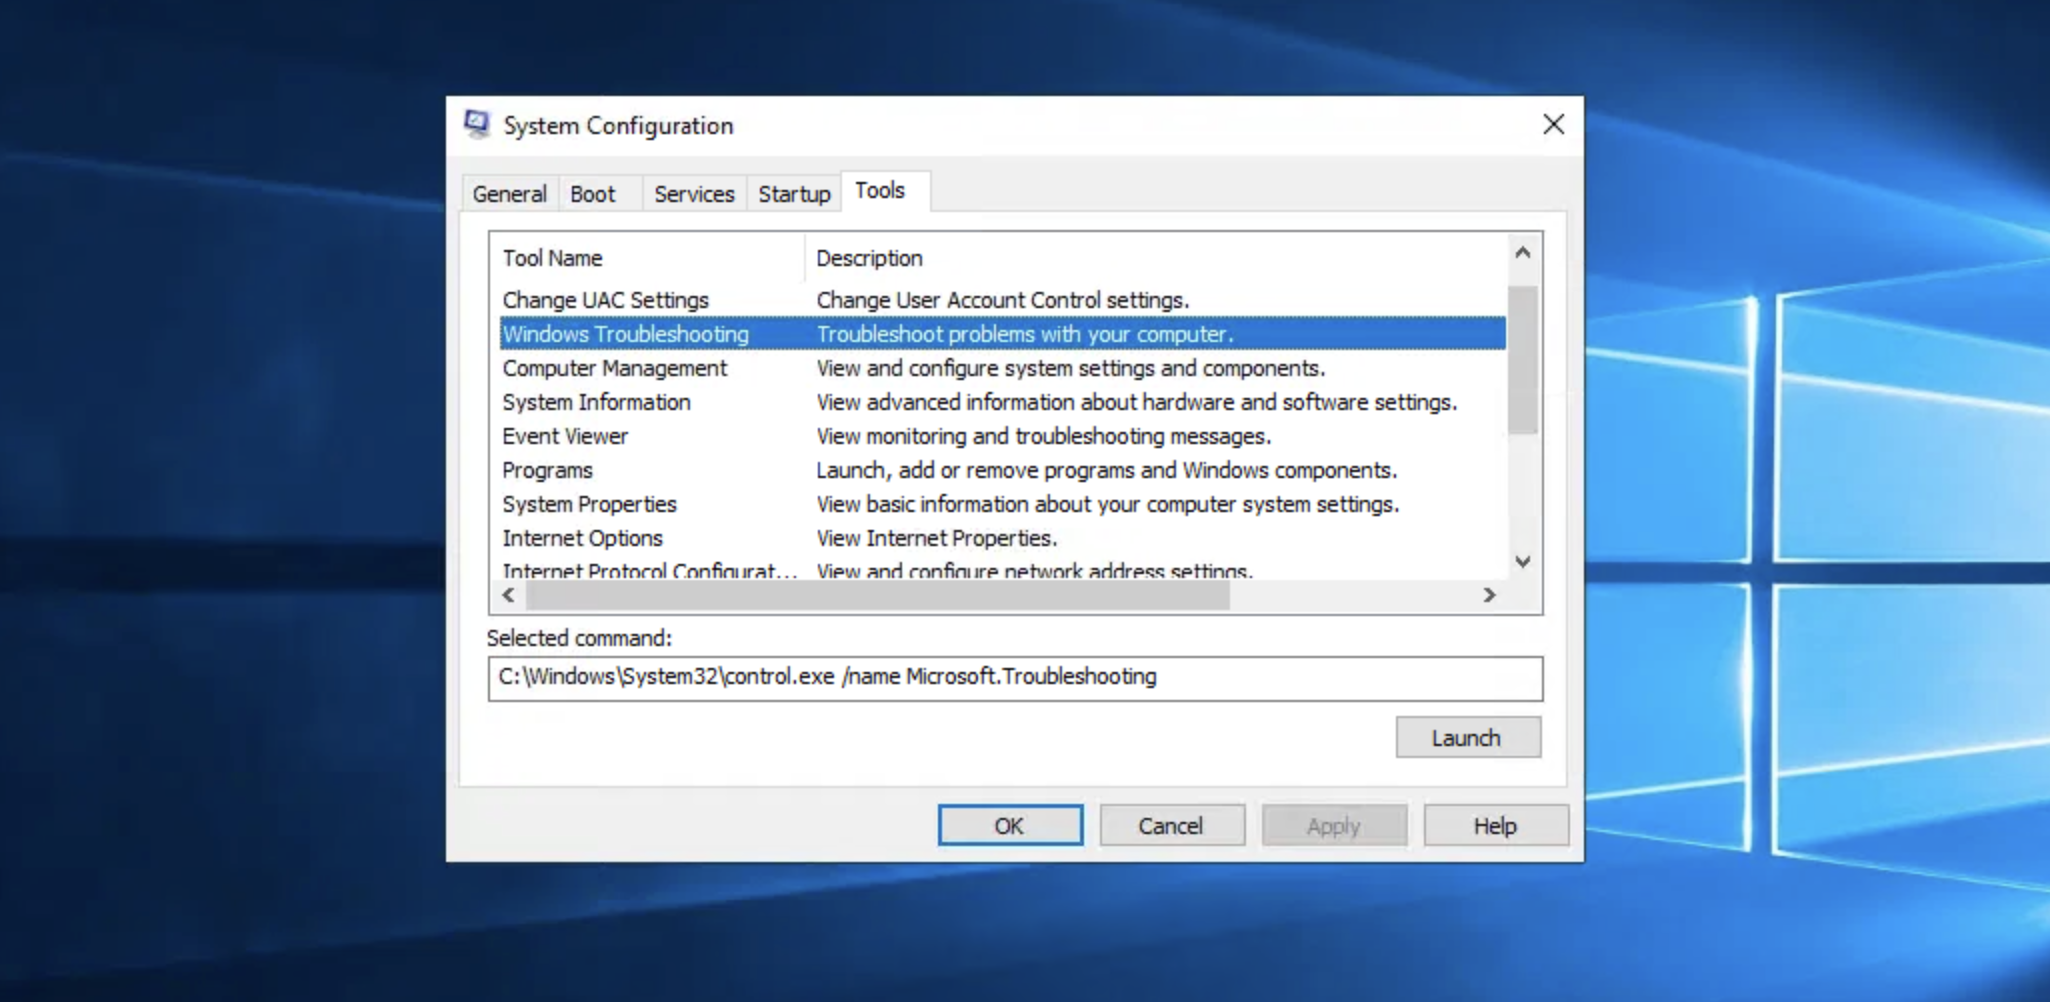
Task: Click the horizontal scroll right arrow
Action: tap(1489, 595)
